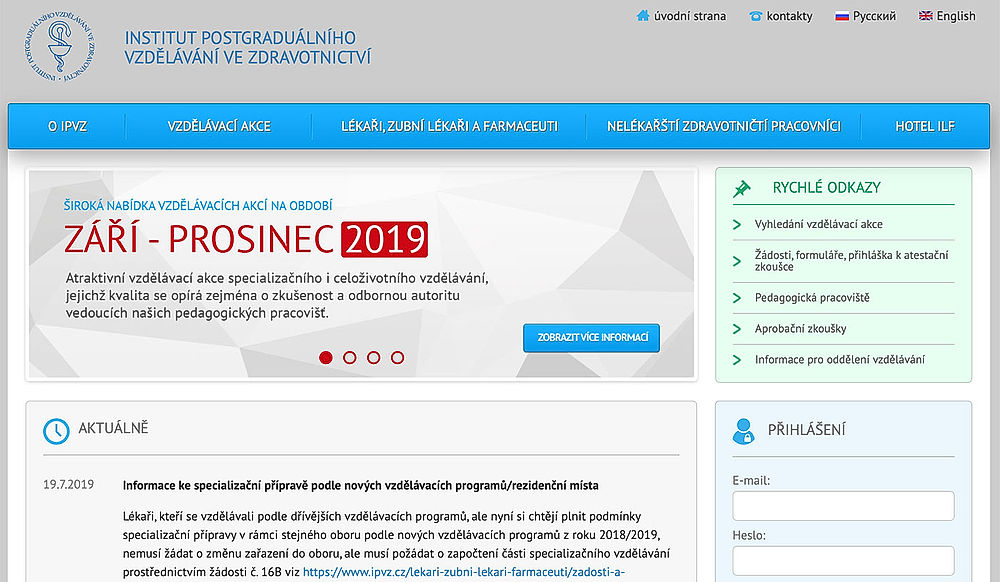This screenshot has width=1000, height=582.
Task: Click the IPVZ institute logo emblem
Action: [61, 46]
